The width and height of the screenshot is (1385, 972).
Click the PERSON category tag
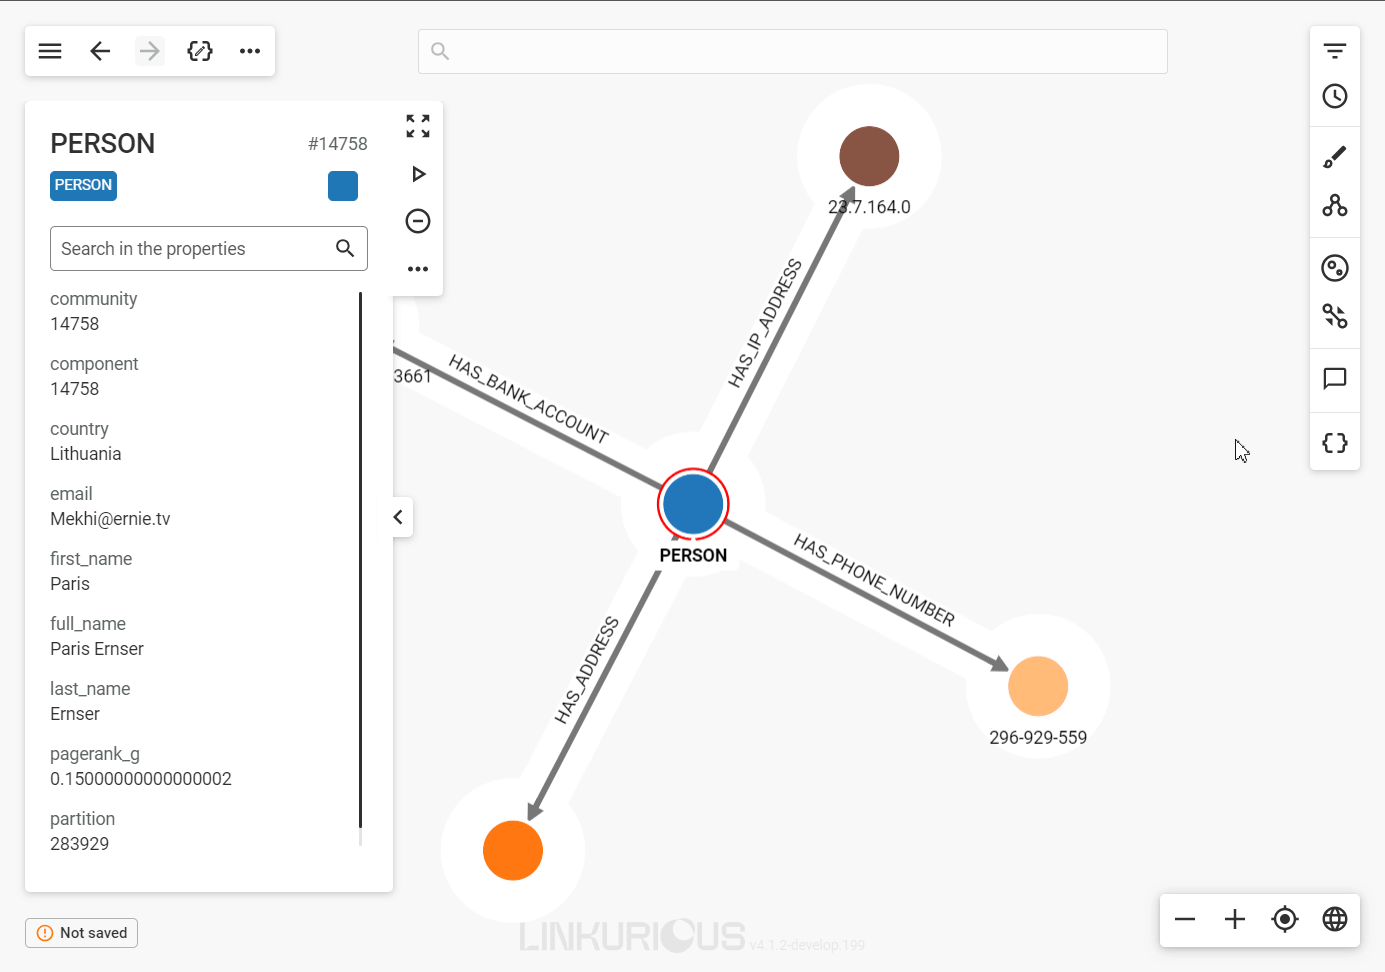tap(83, 185)
